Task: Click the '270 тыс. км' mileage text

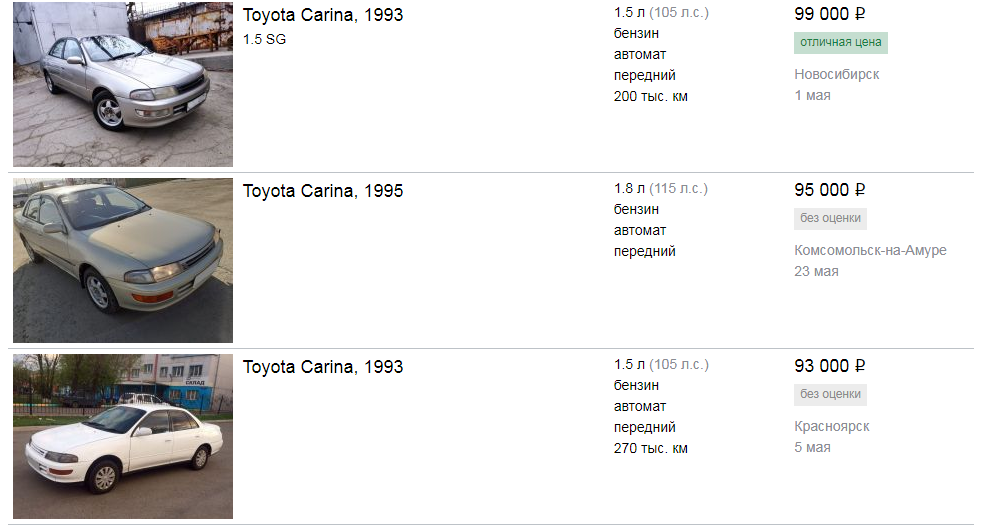Action: (650, 448)
